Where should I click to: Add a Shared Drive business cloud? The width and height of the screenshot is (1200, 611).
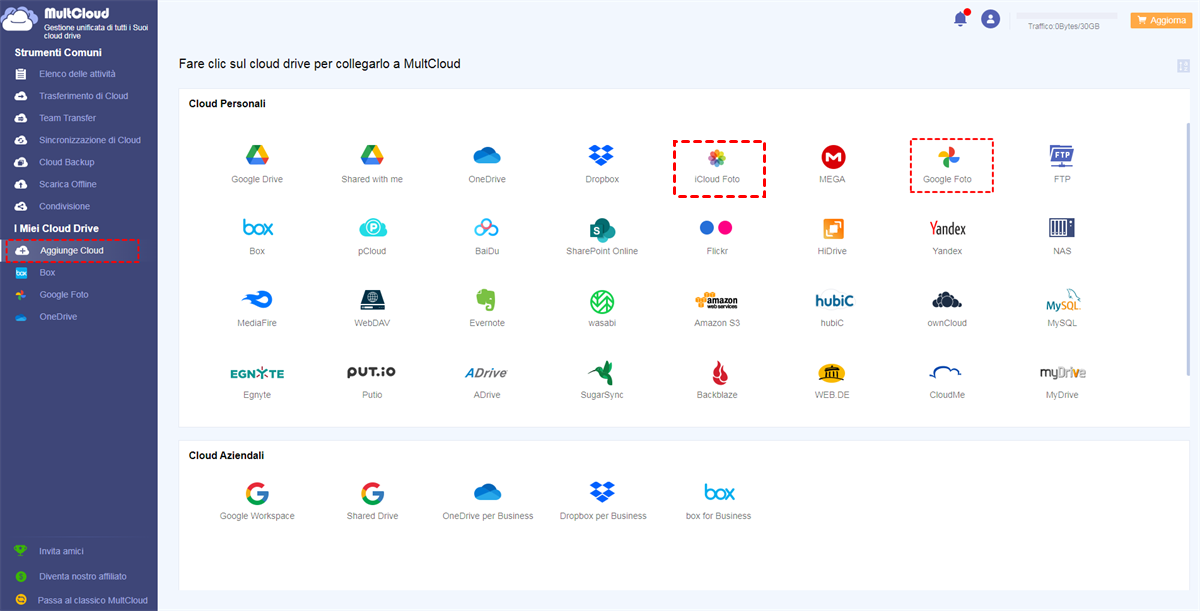click(x=372, y=493)
